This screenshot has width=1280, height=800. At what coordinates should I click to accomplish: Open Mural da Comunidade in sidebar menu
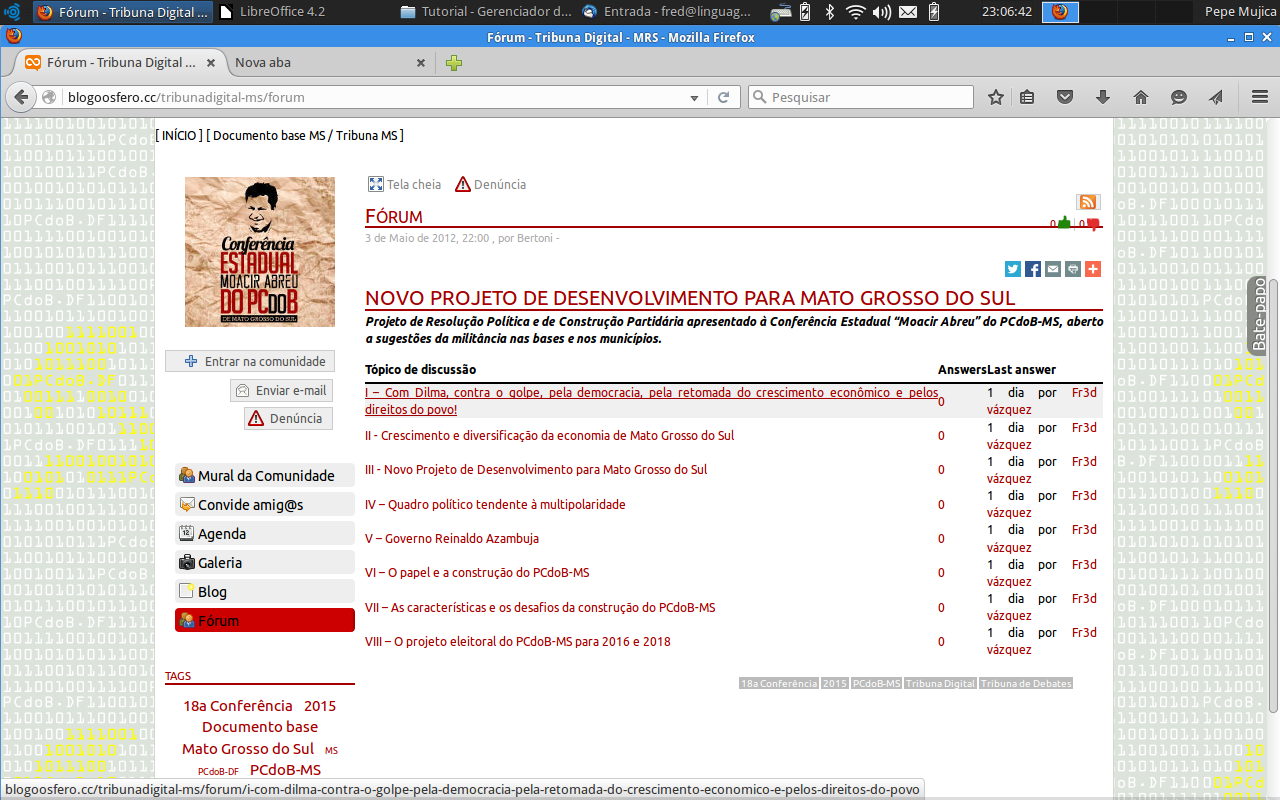click(265, 476)
